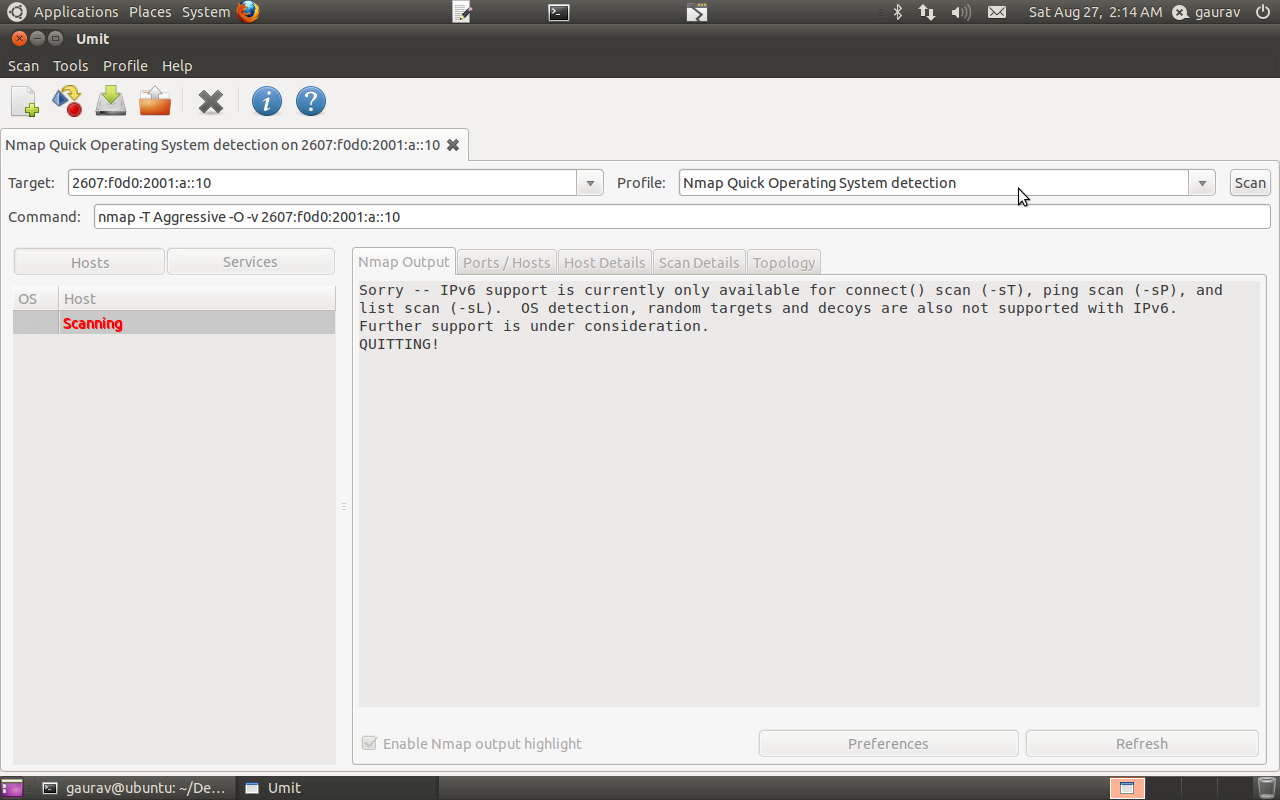Click the text editor launcher in top panel

[462, 12]
